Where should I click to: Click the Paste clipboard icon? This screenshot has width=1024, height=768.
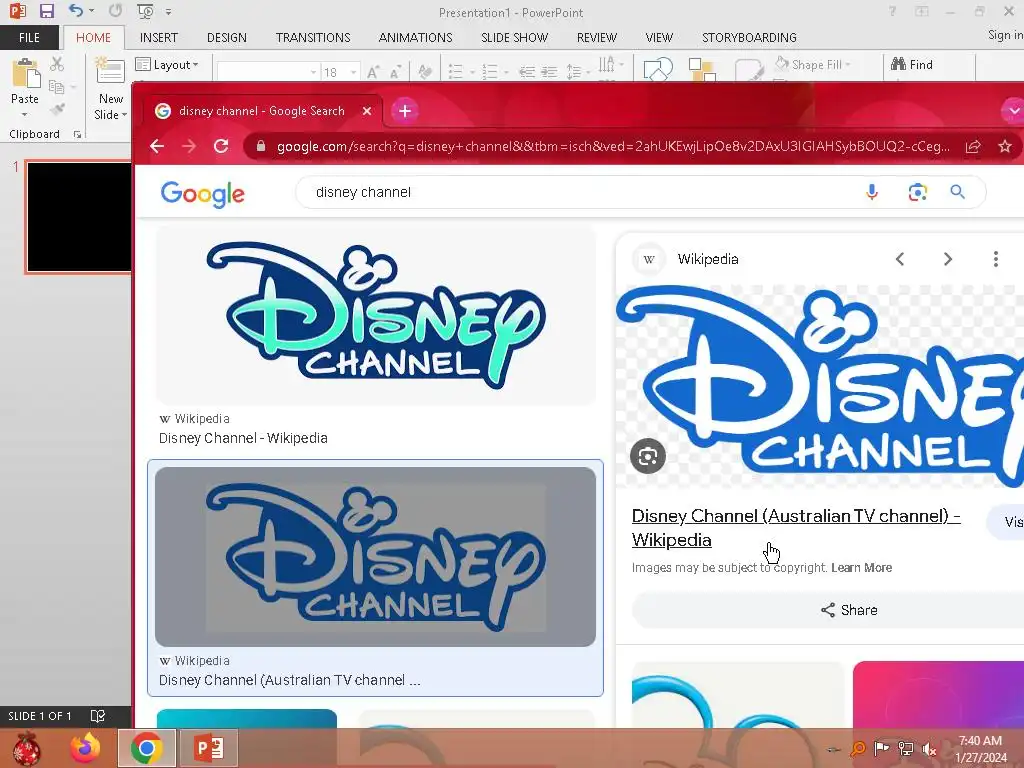pos(25,73)
